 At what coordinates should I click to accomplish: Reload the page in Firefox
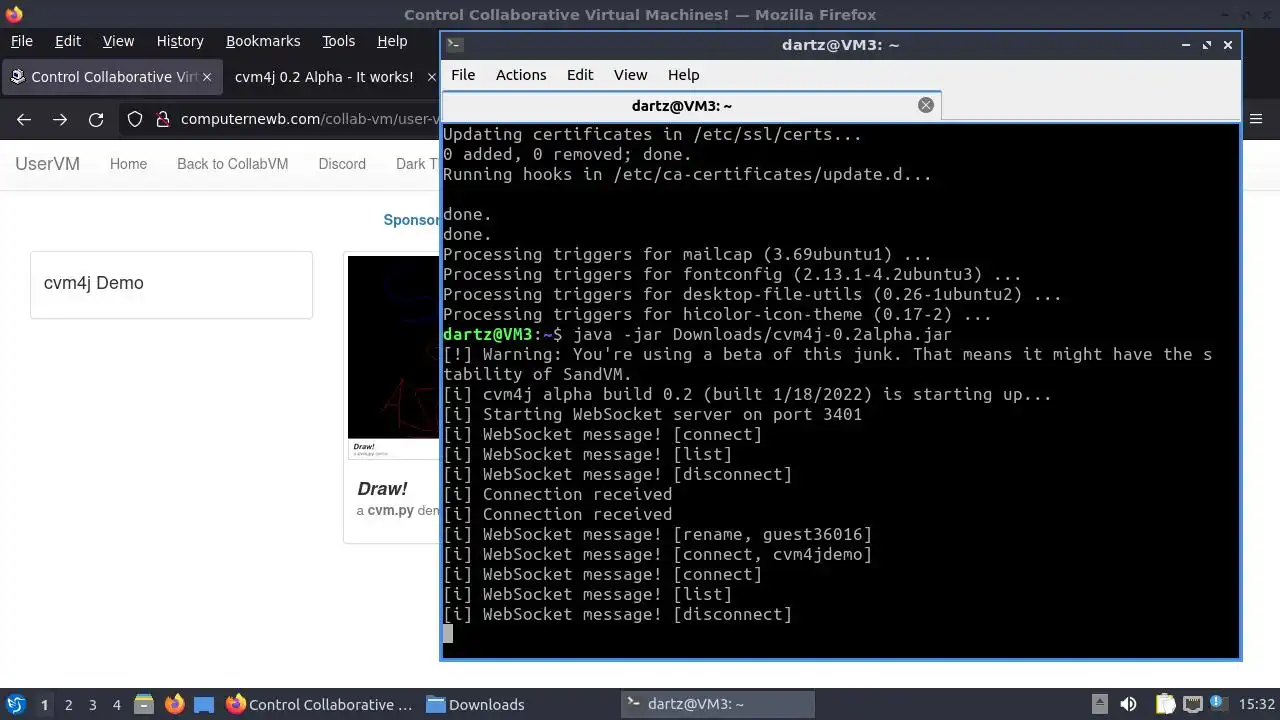96,119
